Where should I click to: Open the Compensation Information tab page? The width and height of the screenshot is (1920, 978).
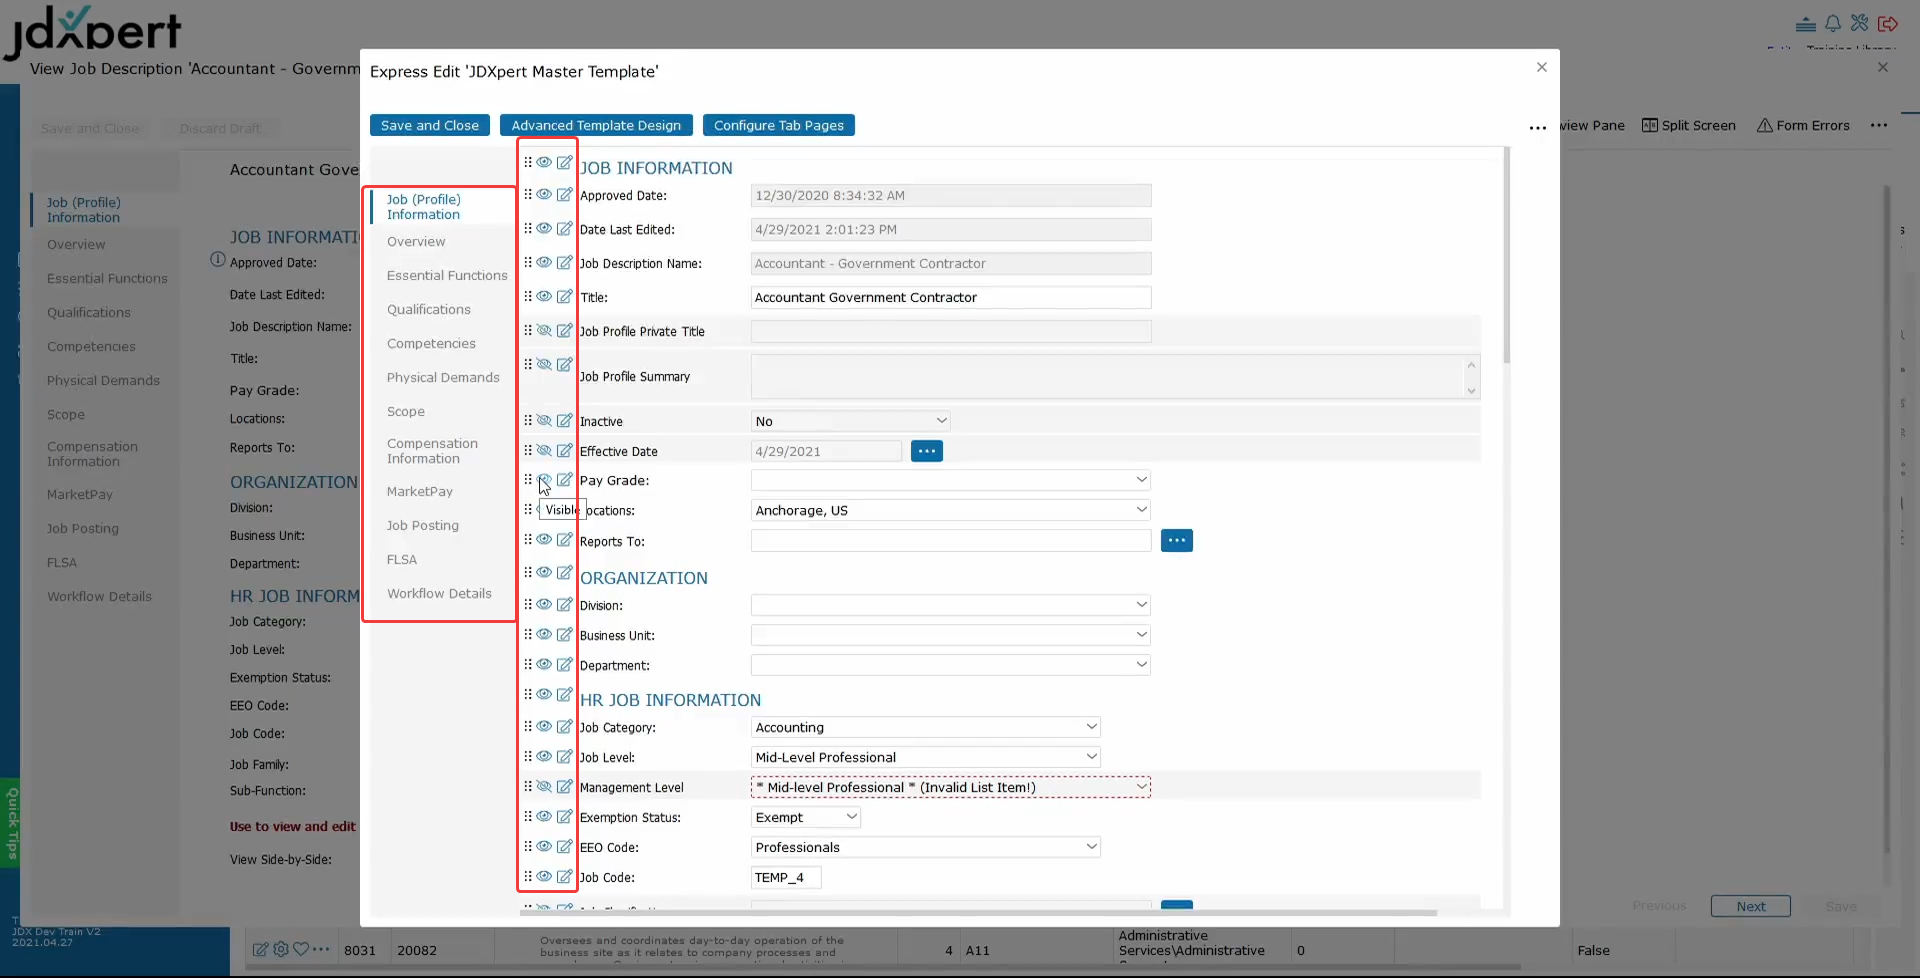point(432,451)
